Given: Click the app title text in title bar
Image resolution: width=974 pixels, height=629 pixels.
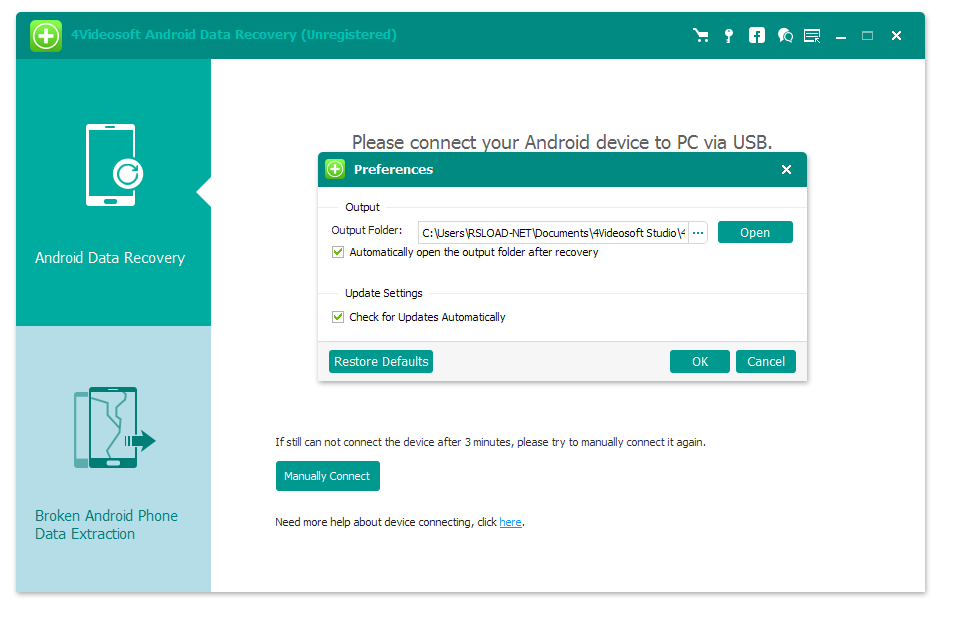Looking at the screenshot, I should 234,35.
